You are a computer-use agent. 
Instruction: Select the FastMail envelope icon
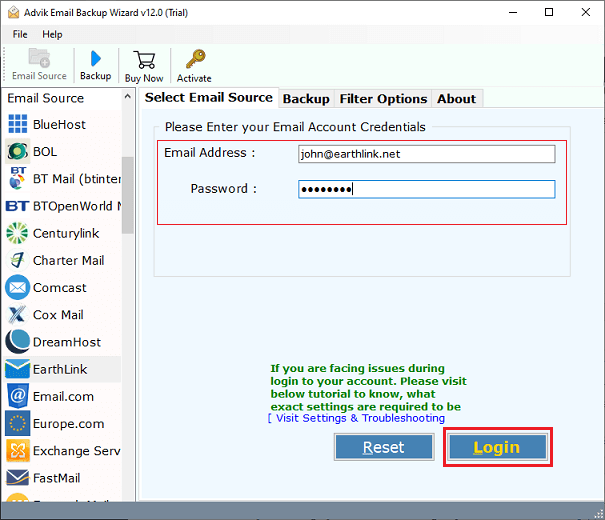click(17, 478)
